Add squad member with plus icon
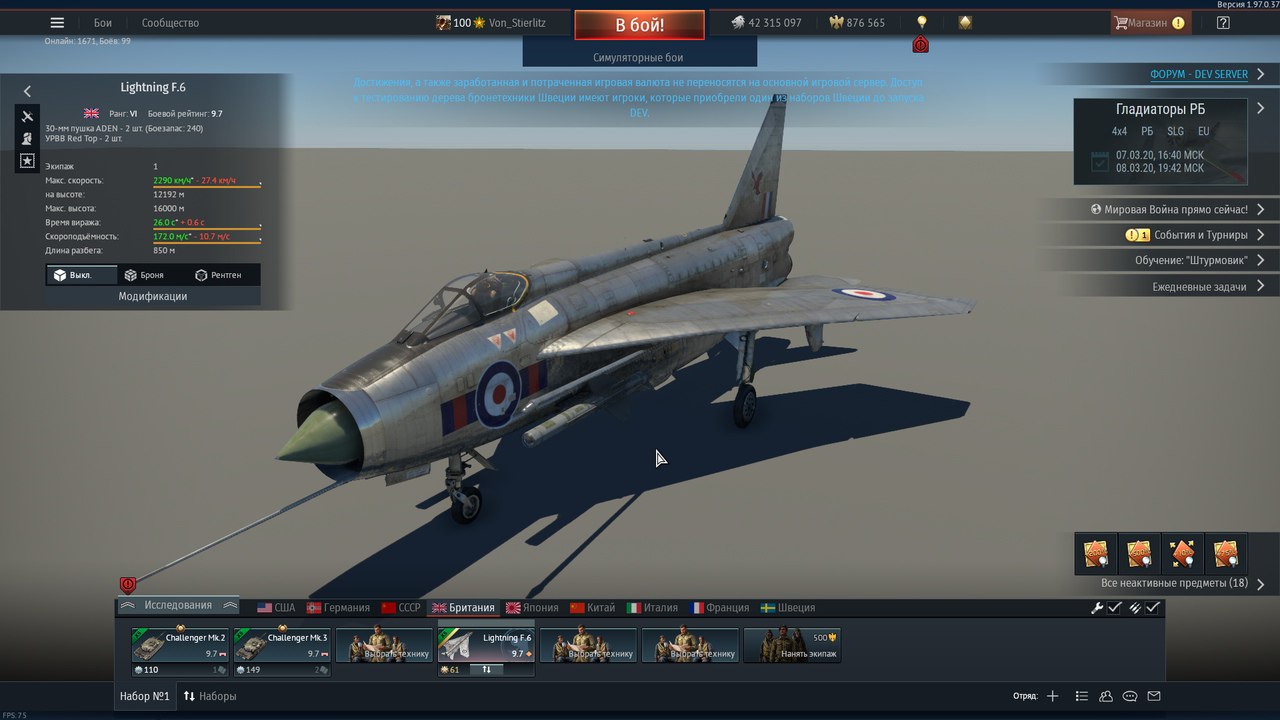 click(1052, 696)
